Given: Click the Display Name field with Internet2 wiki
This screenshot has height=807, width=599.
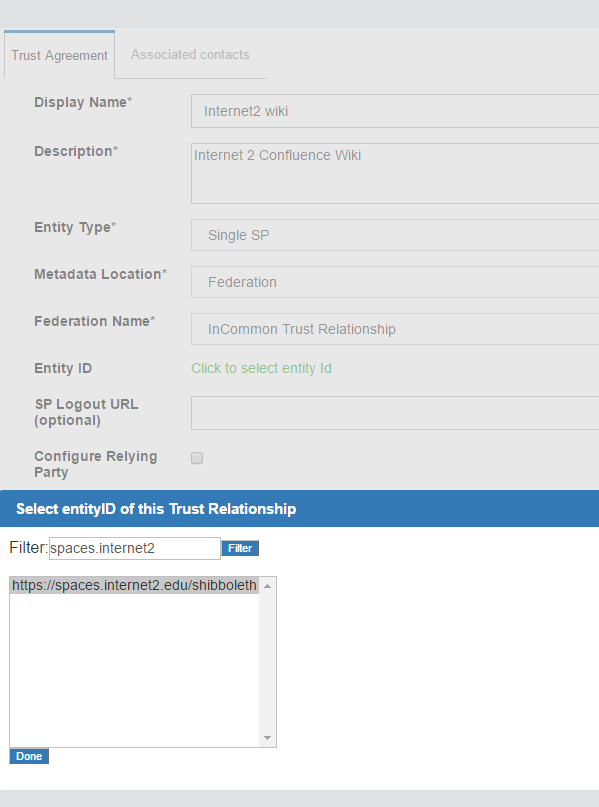Looking at the screenshot, I should click(x=395, y=111).
